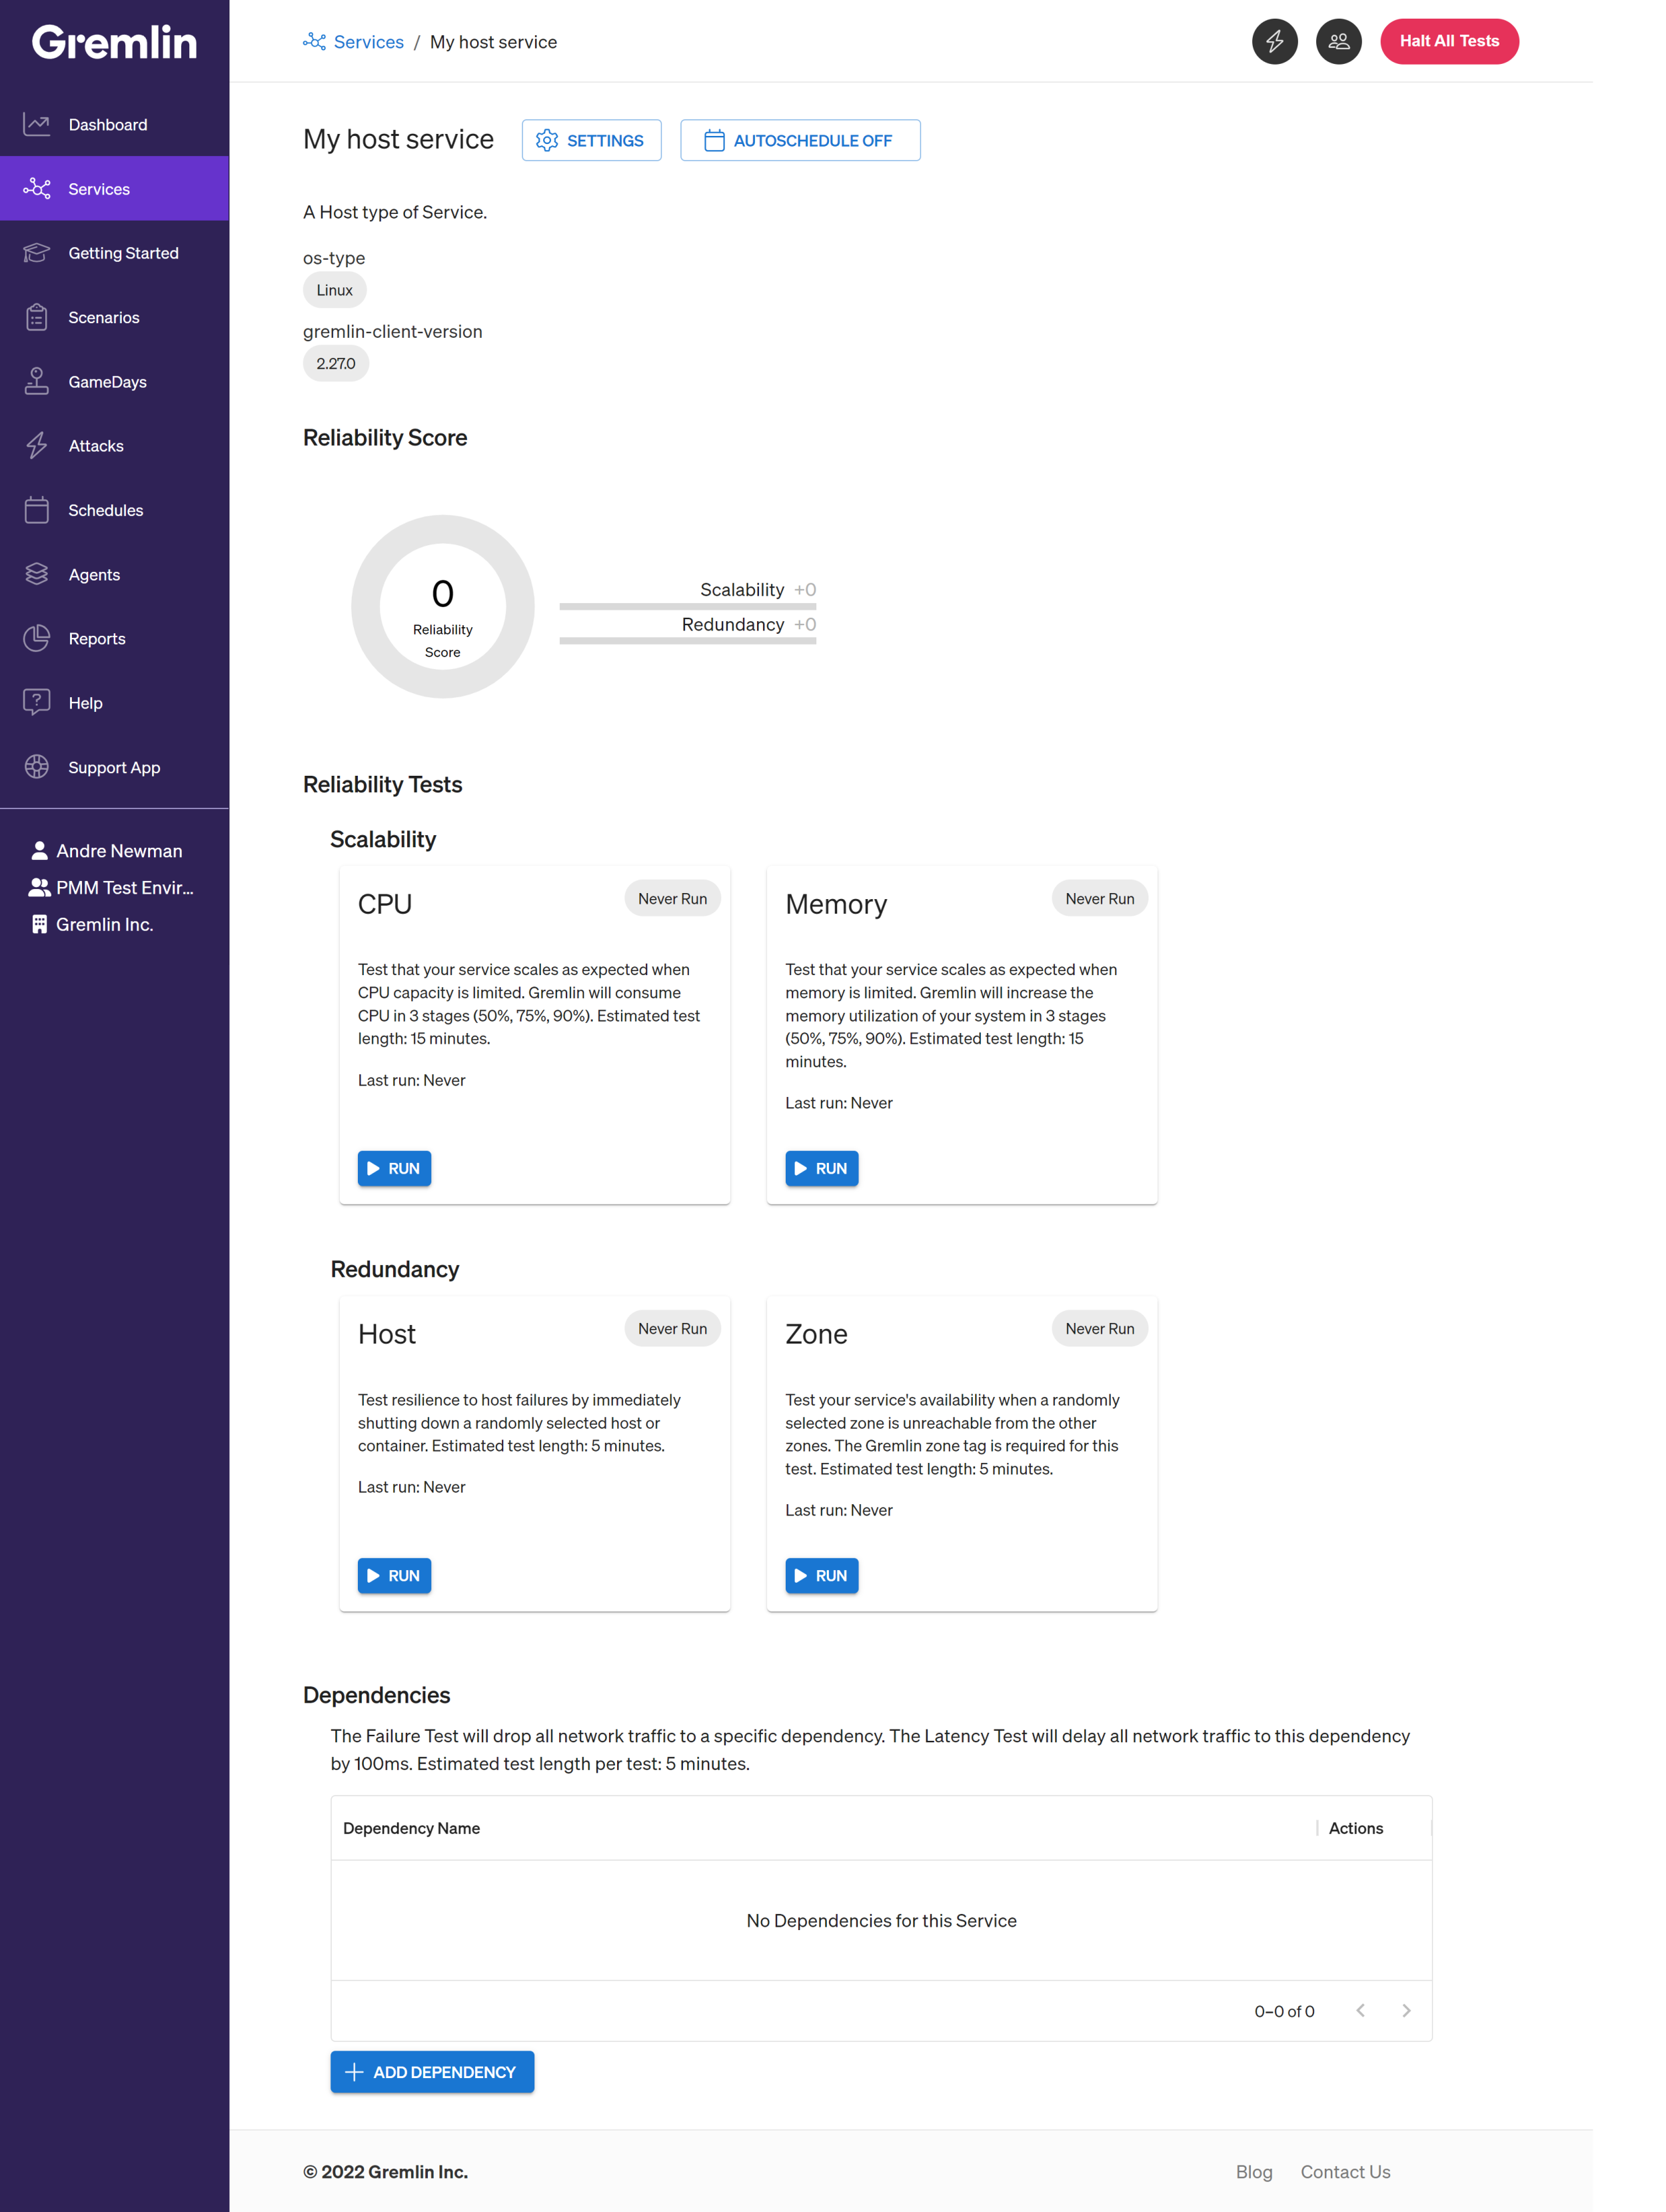Open the Dashboard chart icon
The height and width of the screenshot is (2212, 1666).
[x=37, y=124]
